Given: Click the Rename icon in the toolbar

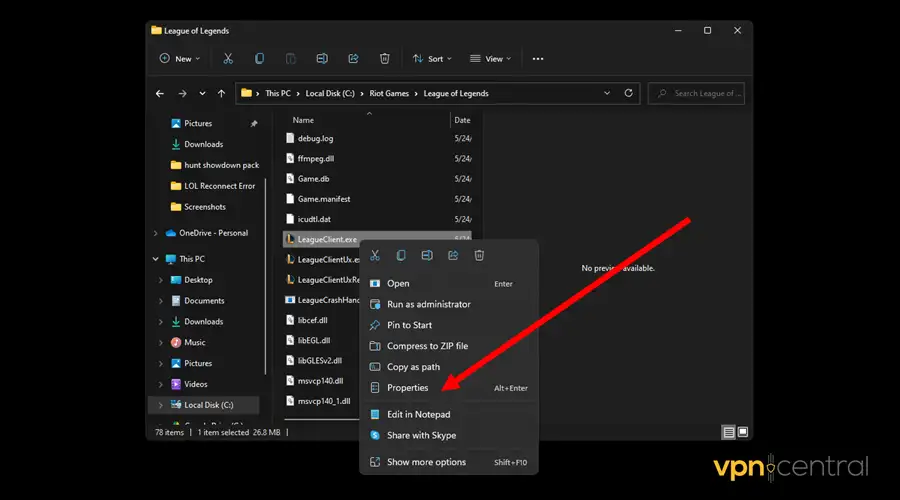Looking at the screenshot, I should 322,59.
